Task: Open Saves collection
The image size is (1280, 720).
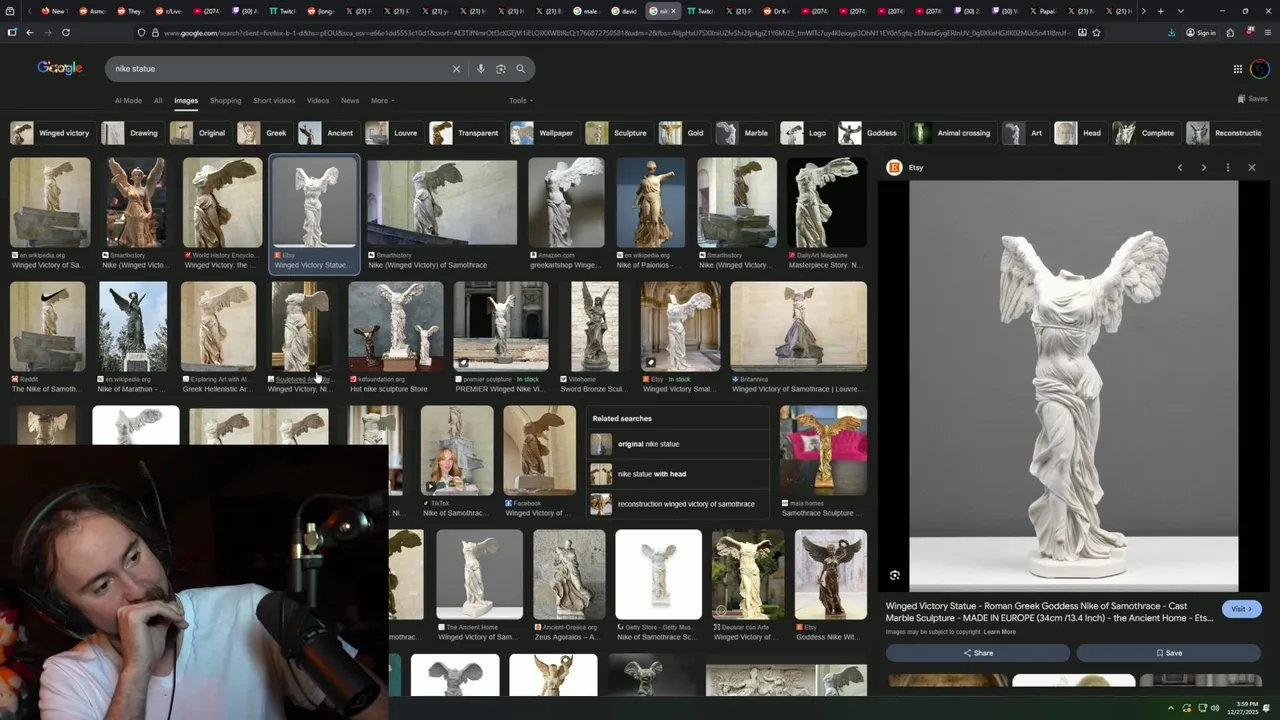Action: (1252, 99)
